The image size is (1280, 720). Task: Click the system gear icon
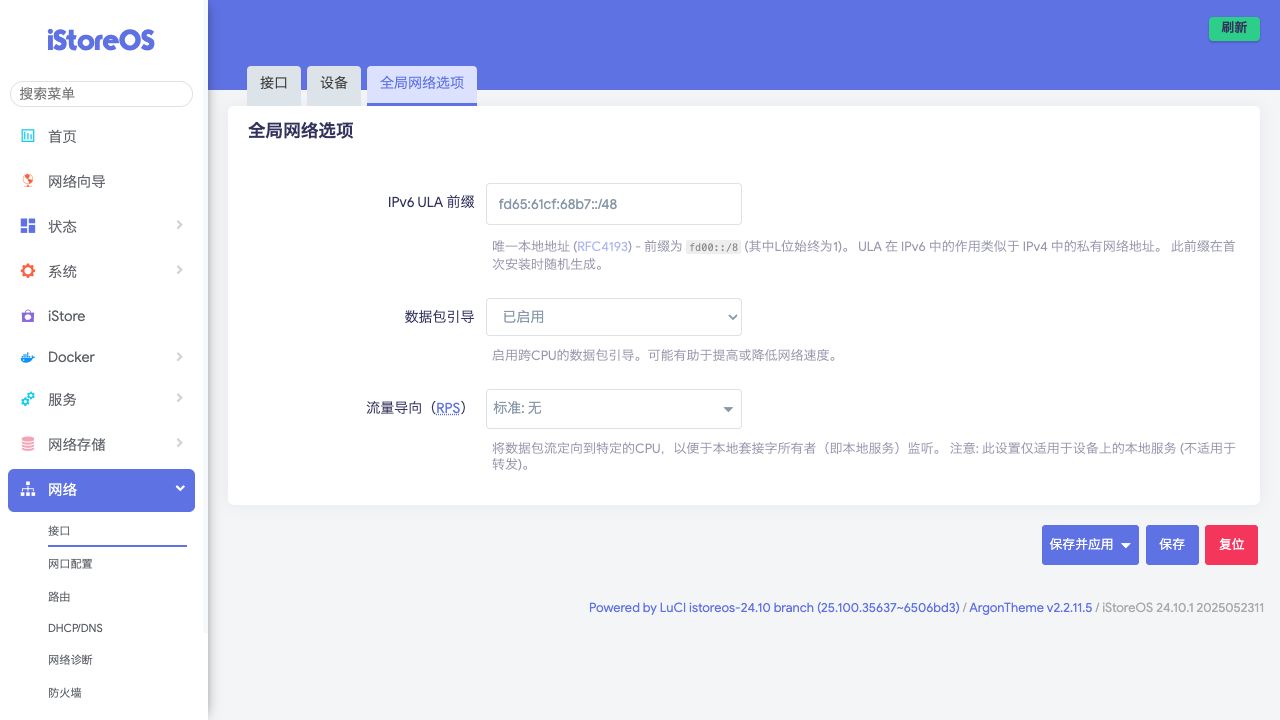[28, 271]
